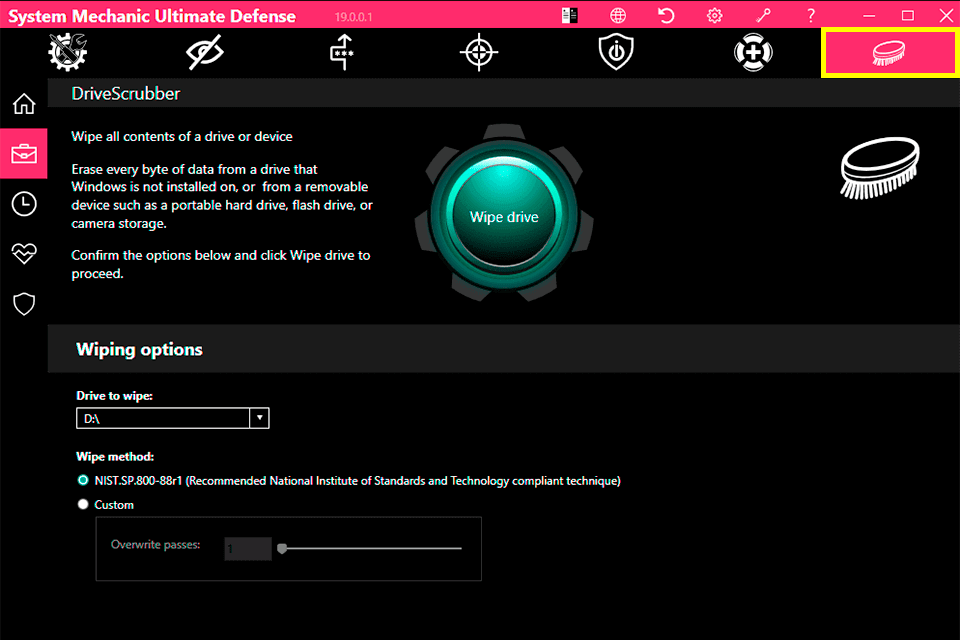Select the Privacy eye icon in the toolbar
Image resolution: width=960 pixels, height=640 pixels.
[204, 52]
